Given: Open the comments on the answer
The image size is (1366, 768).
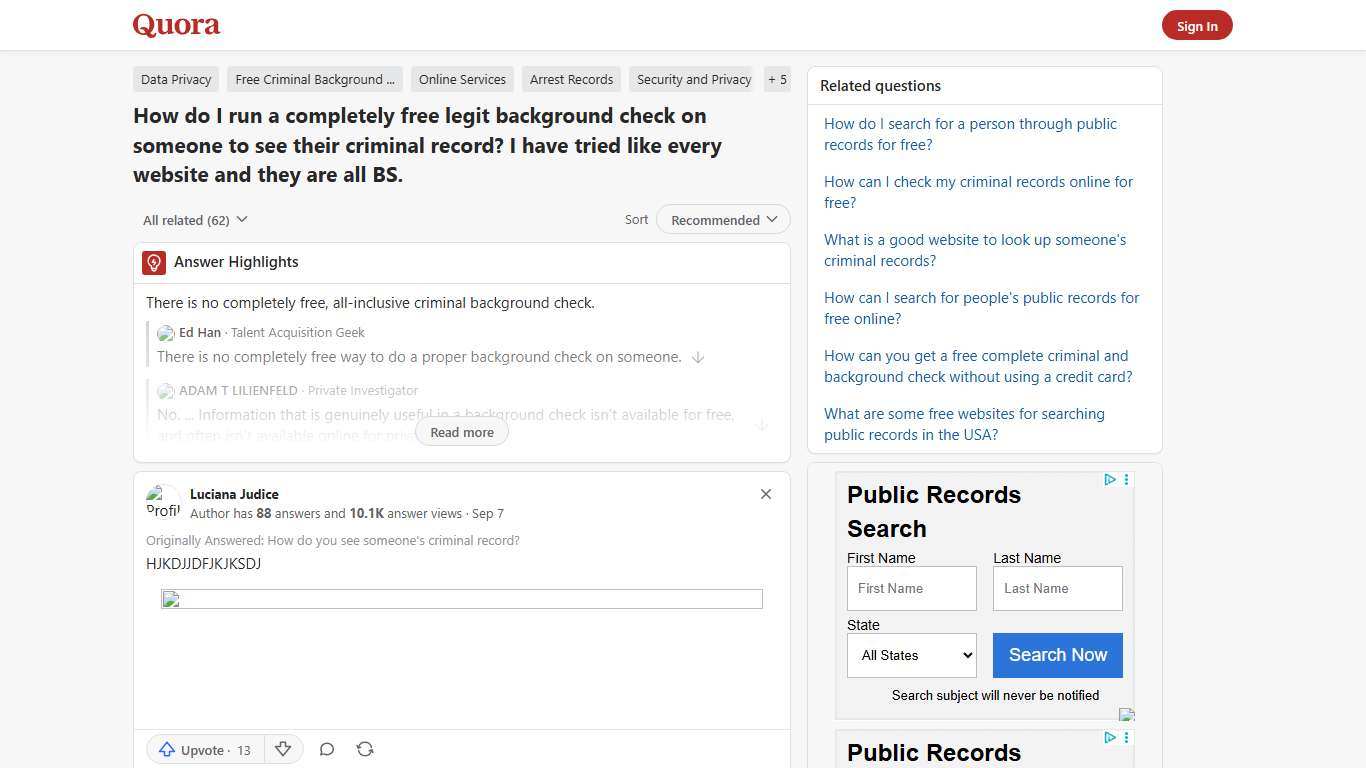Looking at the screenshot, I should pyautogui.click(x=327, y=749).
